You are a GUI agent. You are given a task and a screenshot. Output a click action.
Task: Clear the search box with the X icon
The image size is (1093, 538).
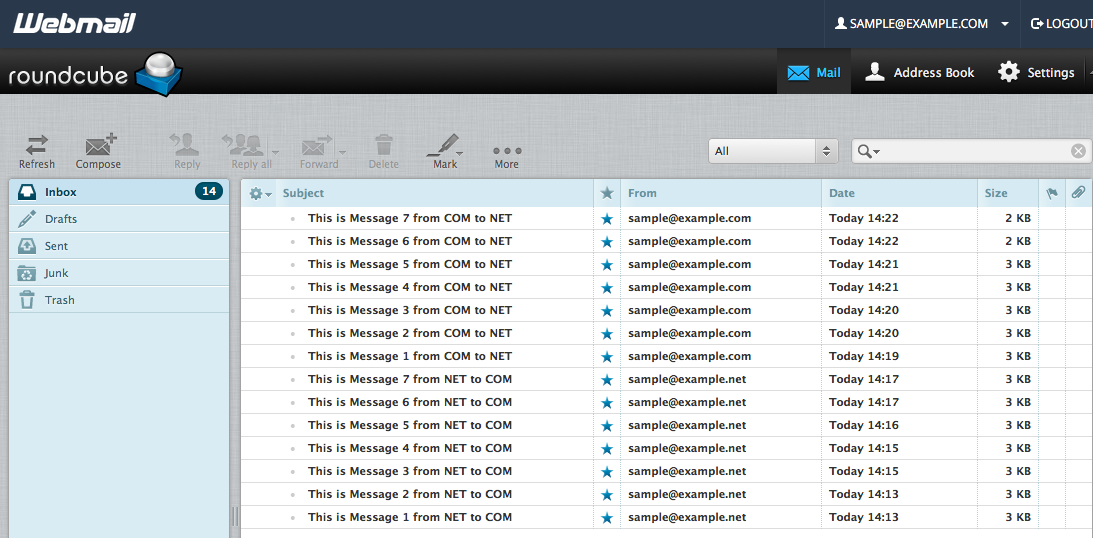(1078, 151)
